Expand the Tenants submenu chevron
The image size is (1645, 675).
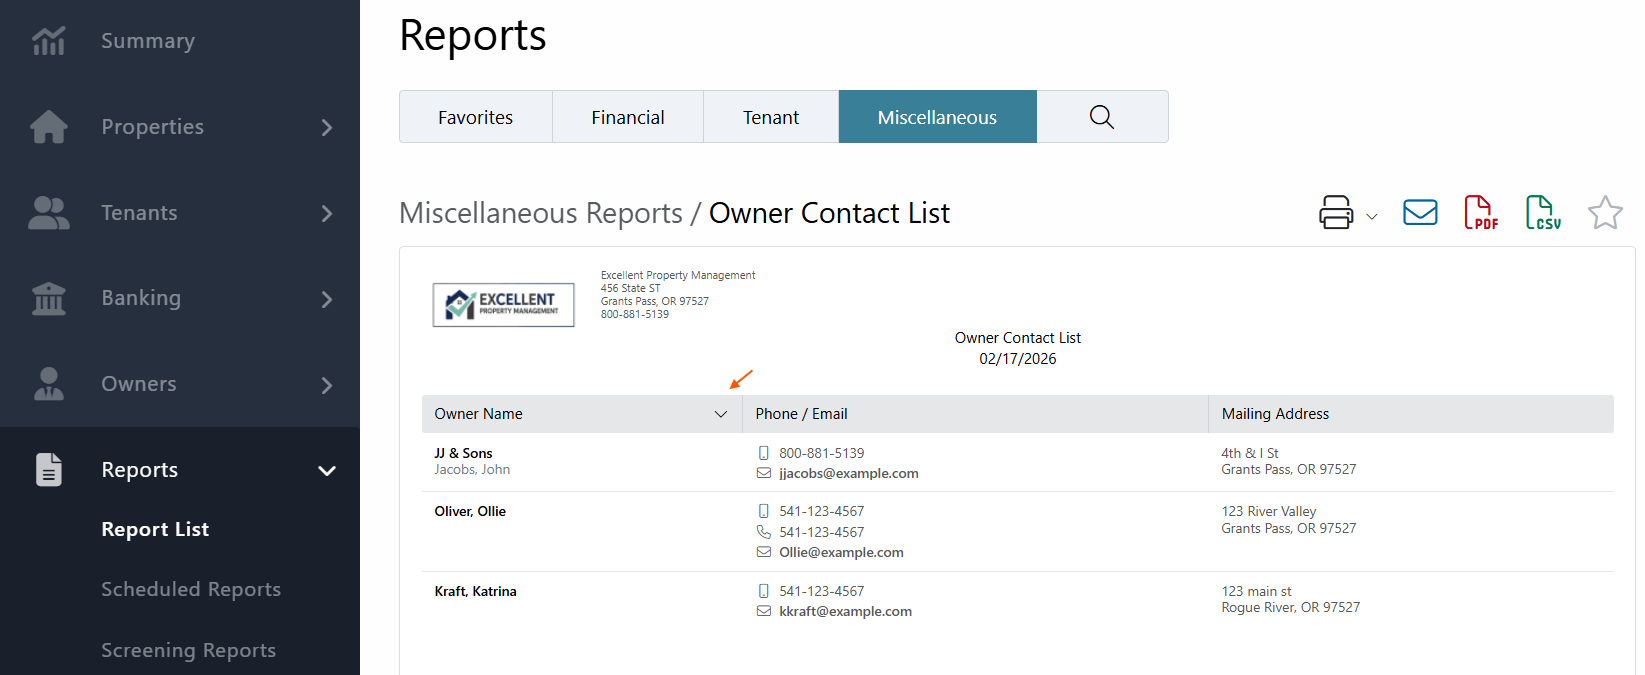point(327,213)
